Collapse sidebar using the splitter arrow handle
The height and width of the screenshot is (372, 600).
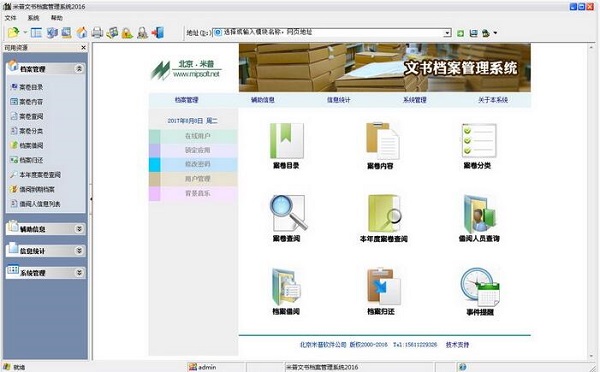(x=91, y=199)
